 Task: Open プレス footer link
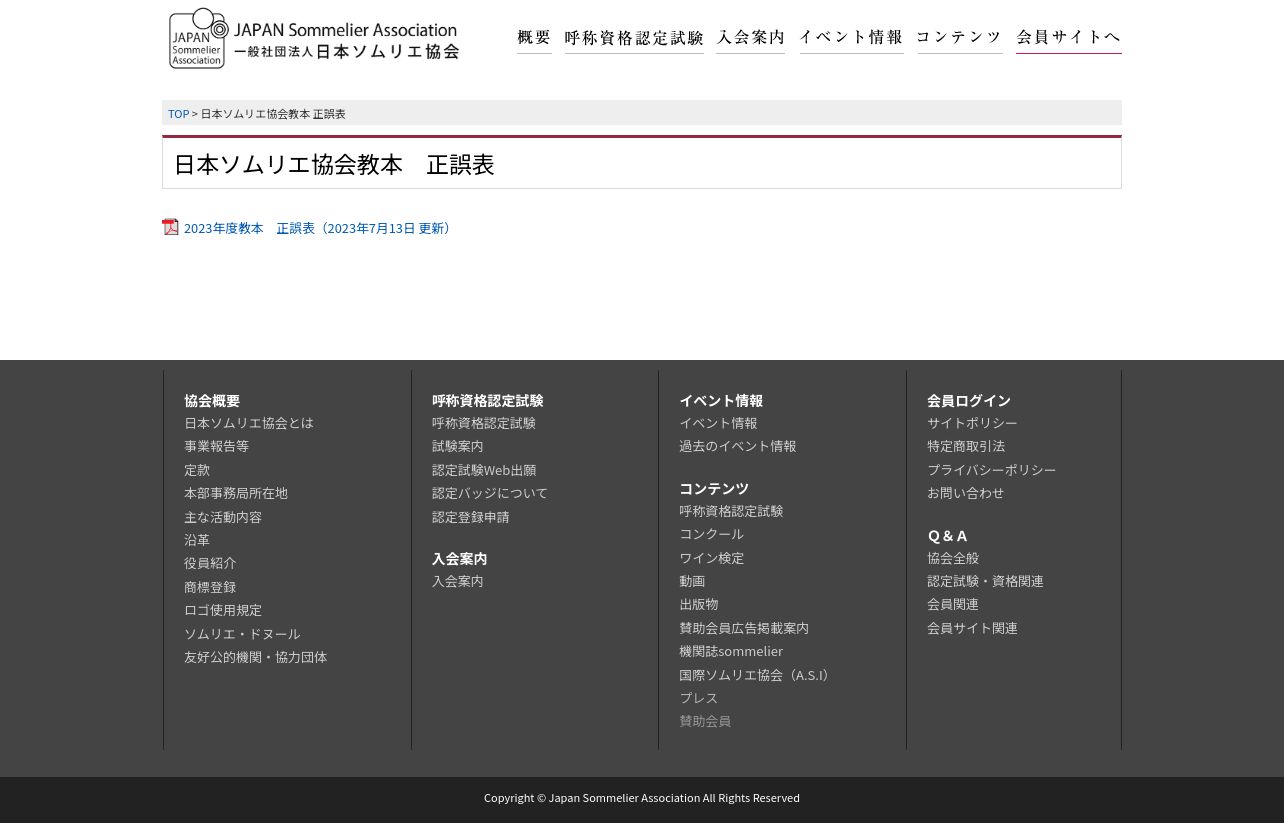click(699, 698)
